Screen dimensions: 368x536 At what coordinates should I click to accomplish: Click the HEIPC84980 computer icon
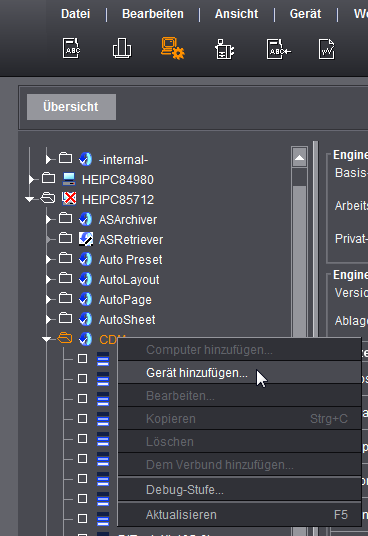[69, 179]
